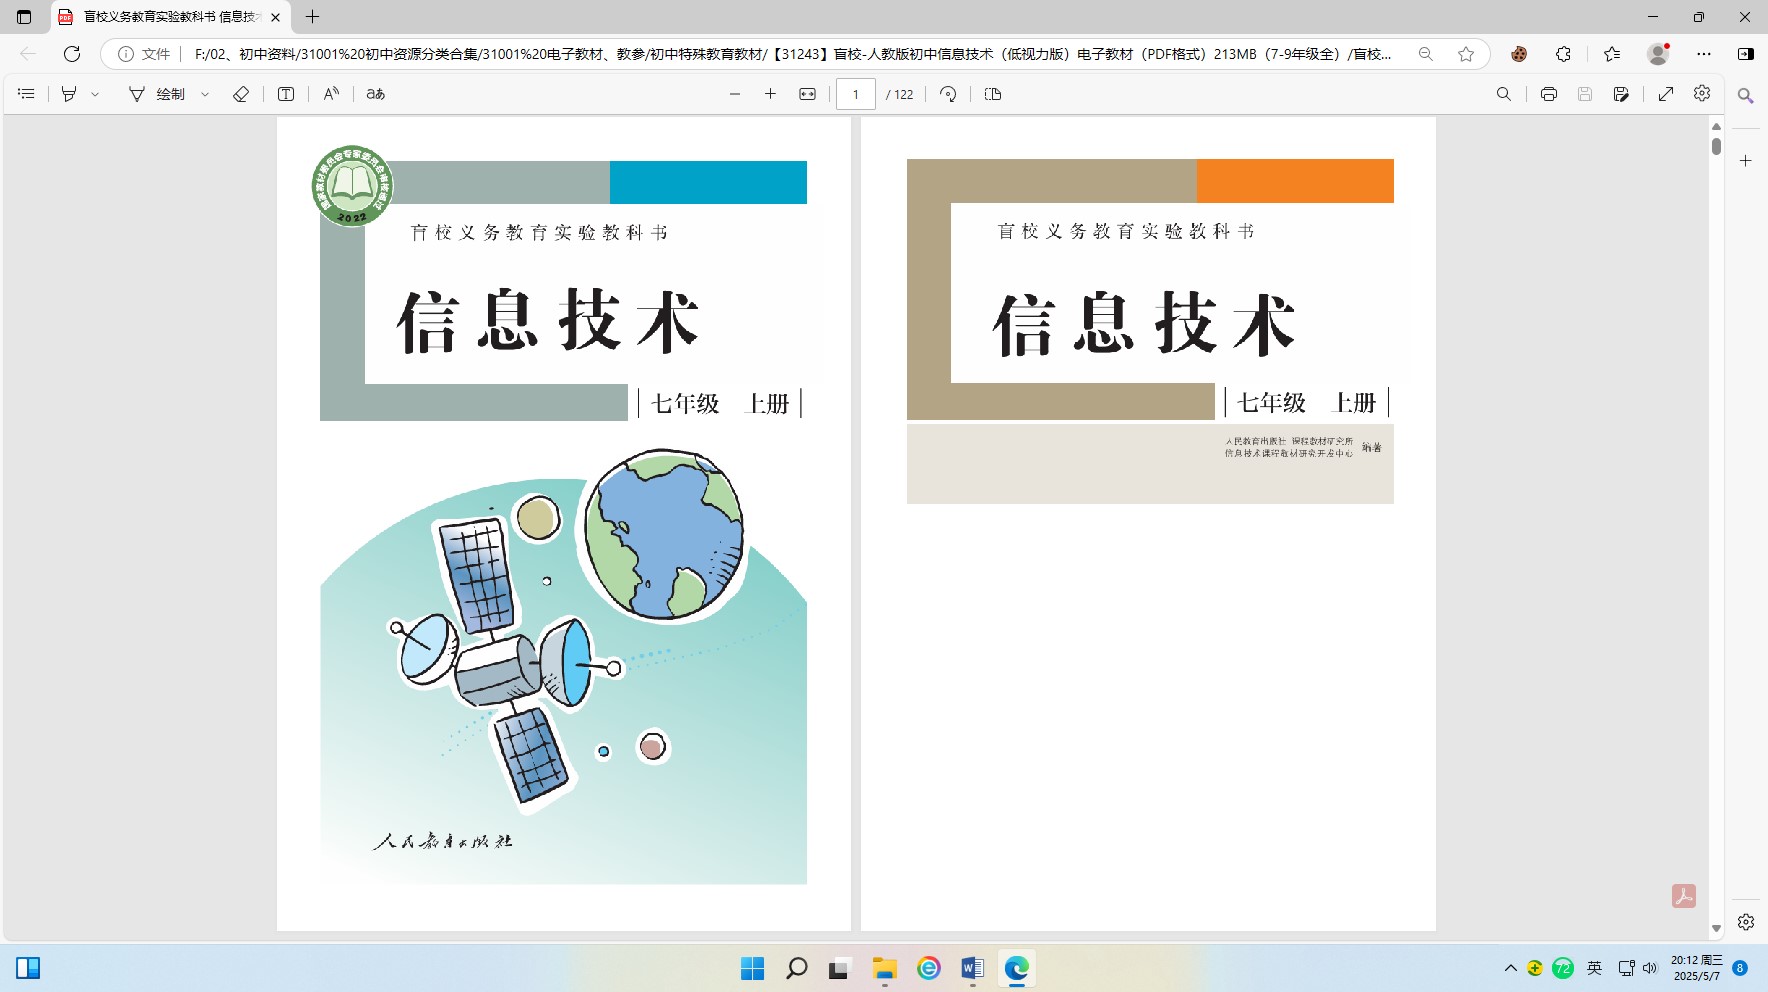Enter full screen mode for PDF
Screen dimensions: 1768x992
[x=1666, y=94]
